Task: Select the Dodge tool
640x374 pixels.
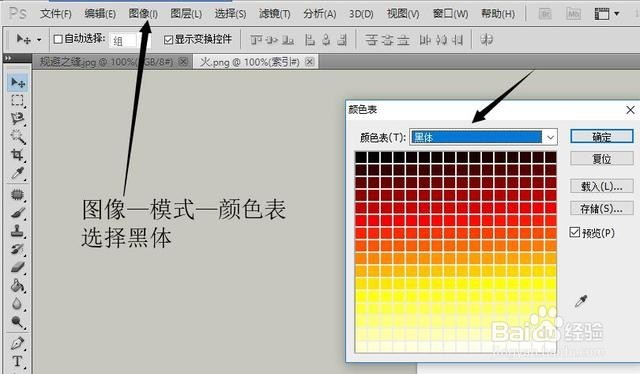Action: click(17, 322)
